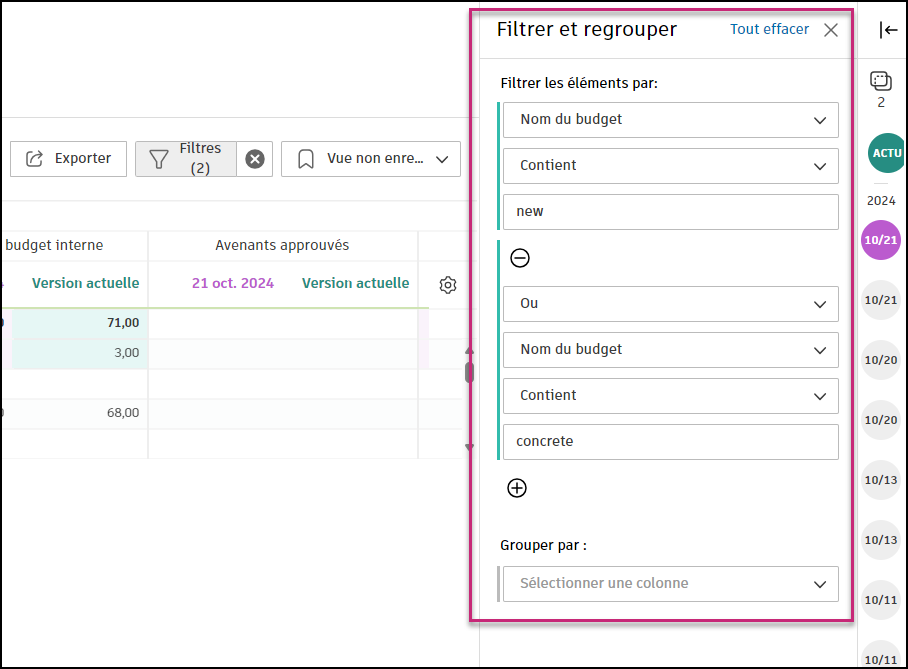Remove the second filter with the minus icon
This screenshot has height=669, width=908.
pos(520,258)
